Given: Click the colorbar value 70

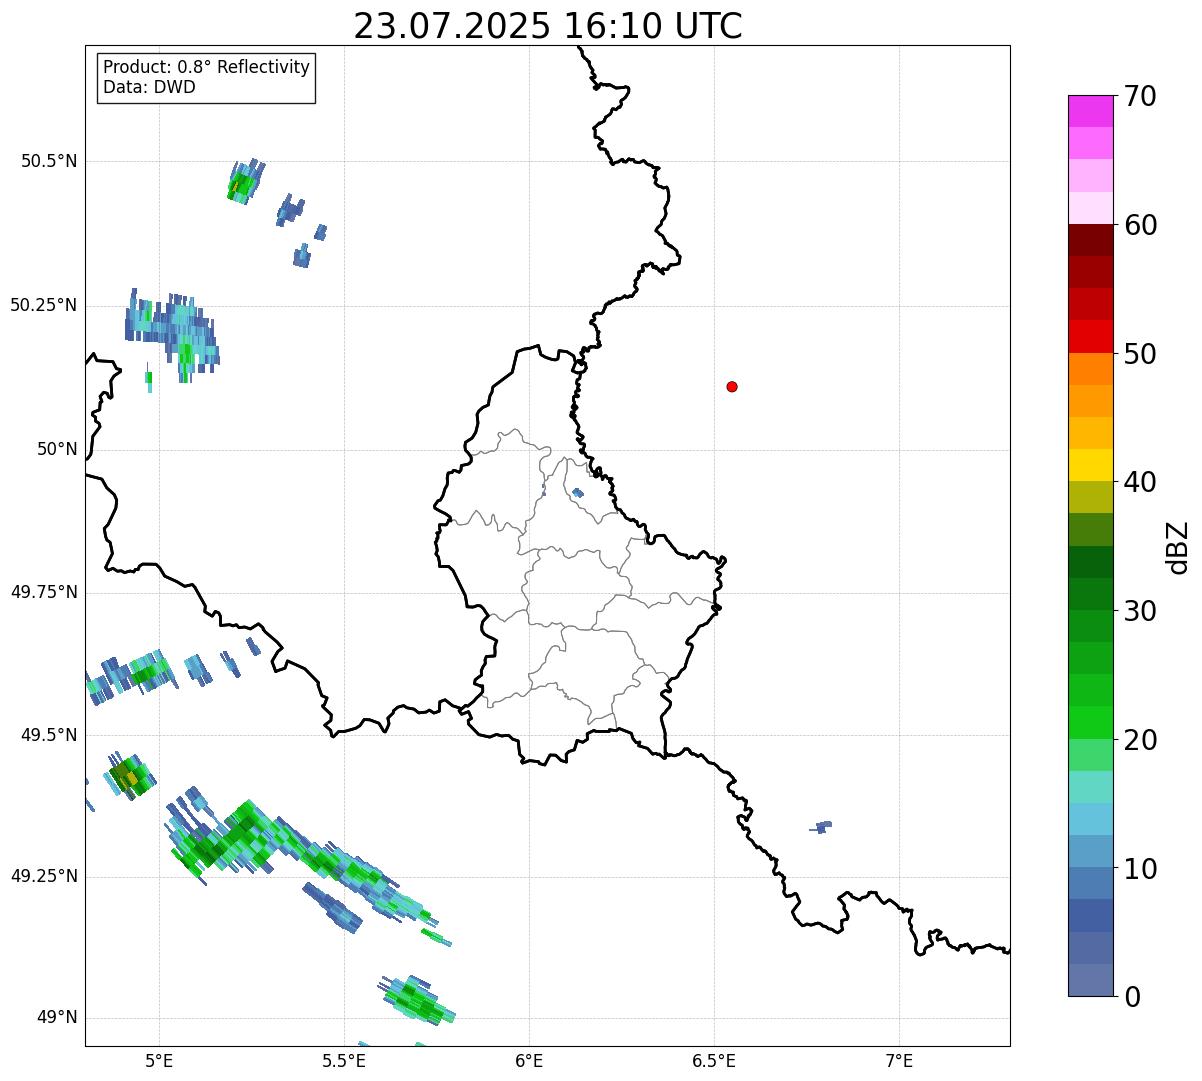Looking at the screenshot, I should pyautogui.click(x=1140, y=97).
